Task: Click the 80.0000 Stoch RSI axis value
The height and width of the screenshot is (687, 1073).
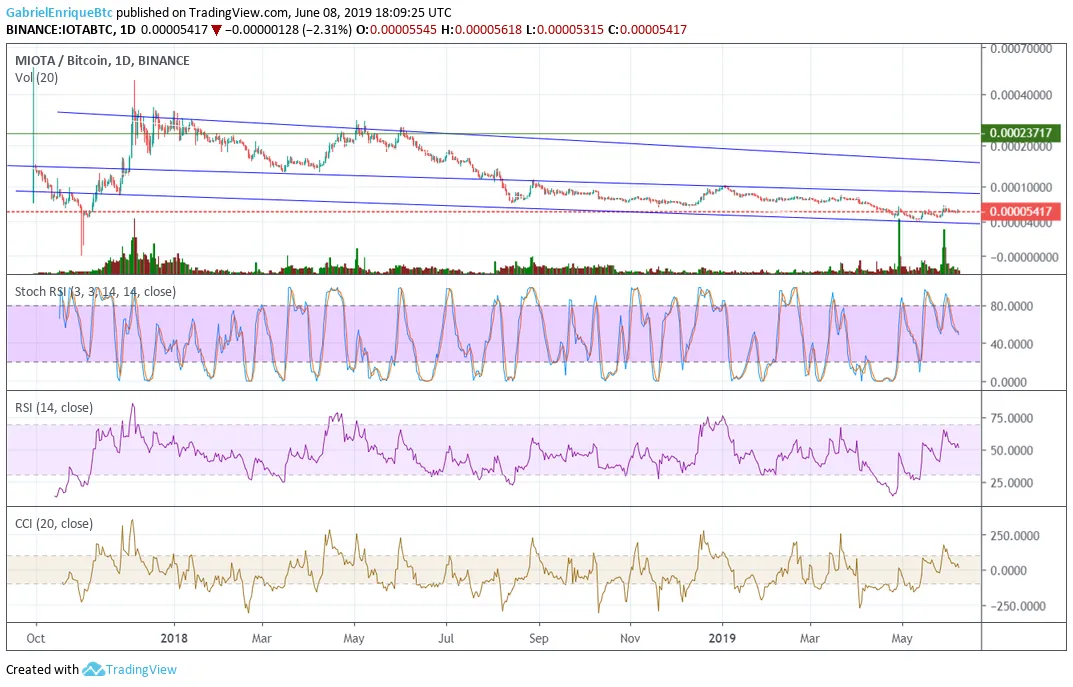Action: pos(1011,306)
